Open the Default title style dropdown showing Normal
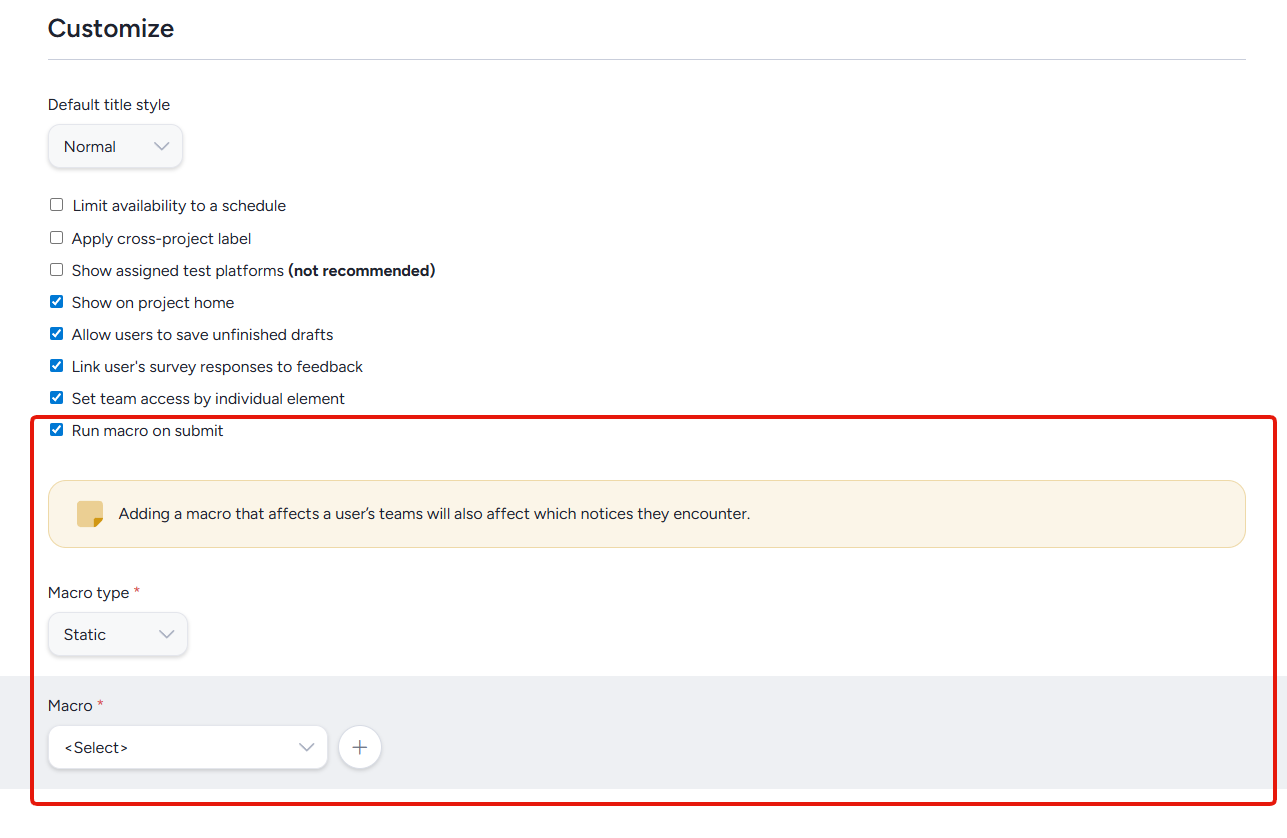The image size is (1287, 838). tap(115, 147)
